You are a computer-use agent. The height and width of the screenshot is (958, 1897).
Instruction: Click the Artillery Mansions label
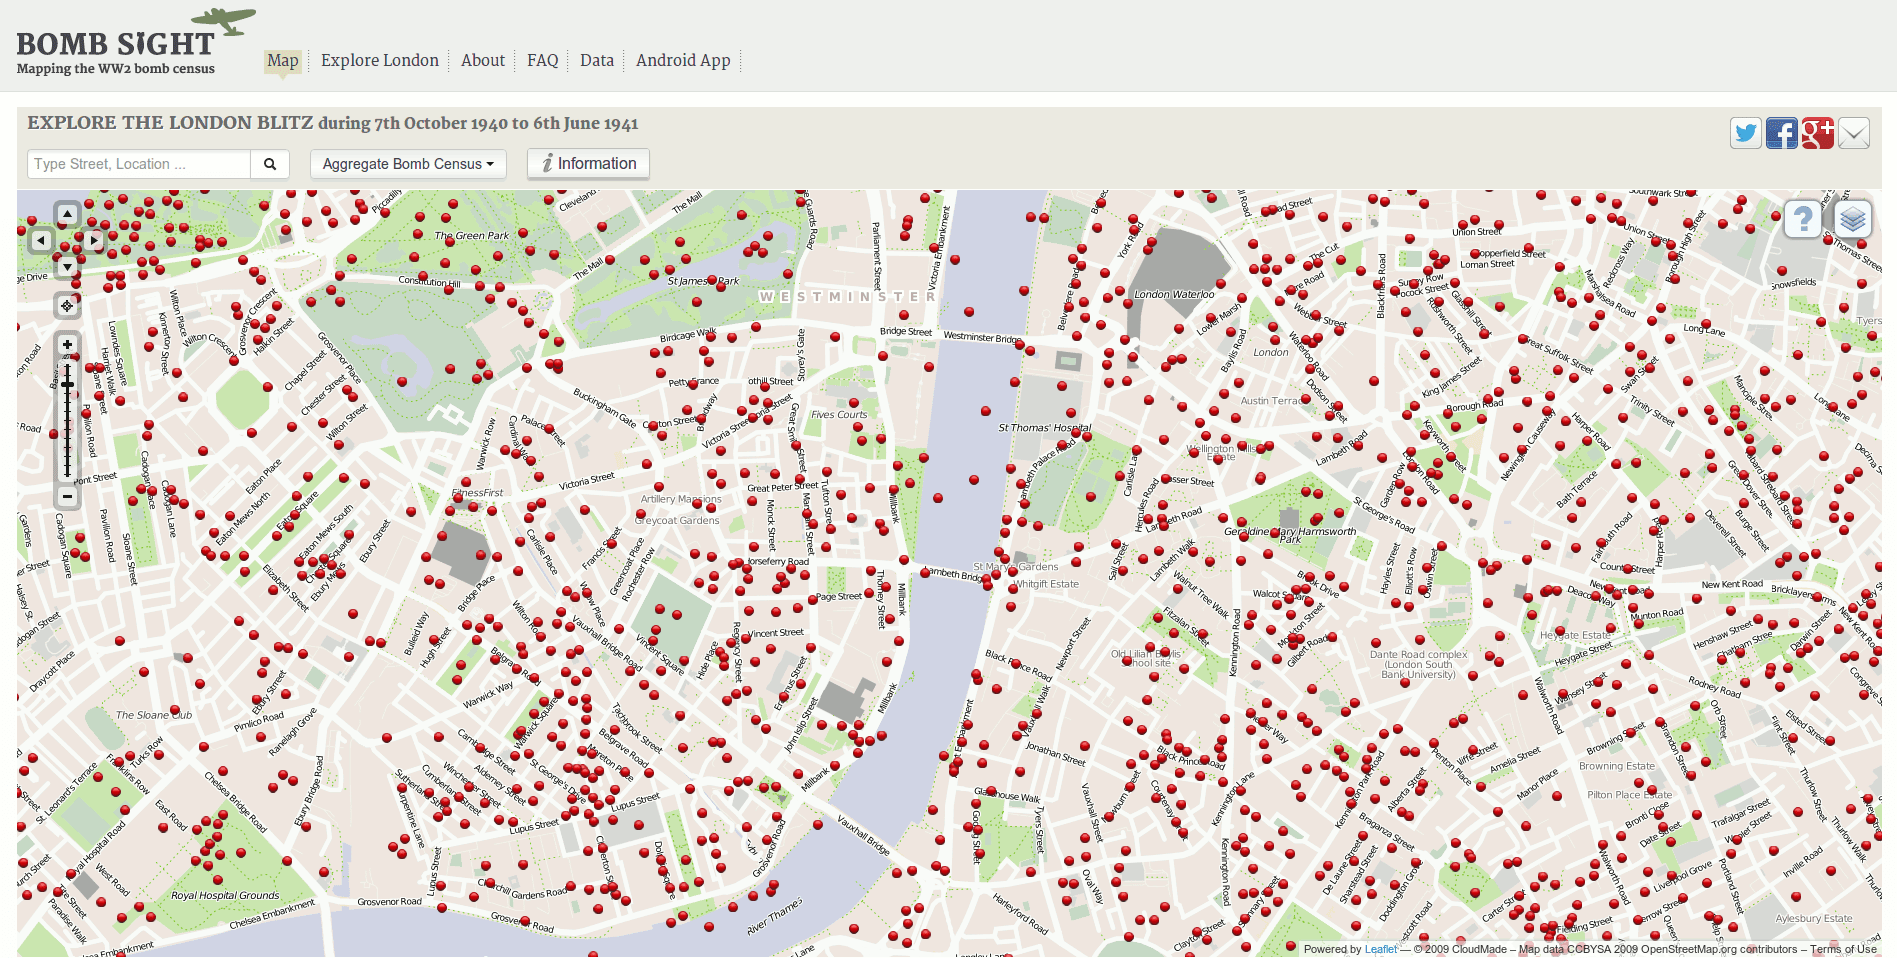click(681, 499)
